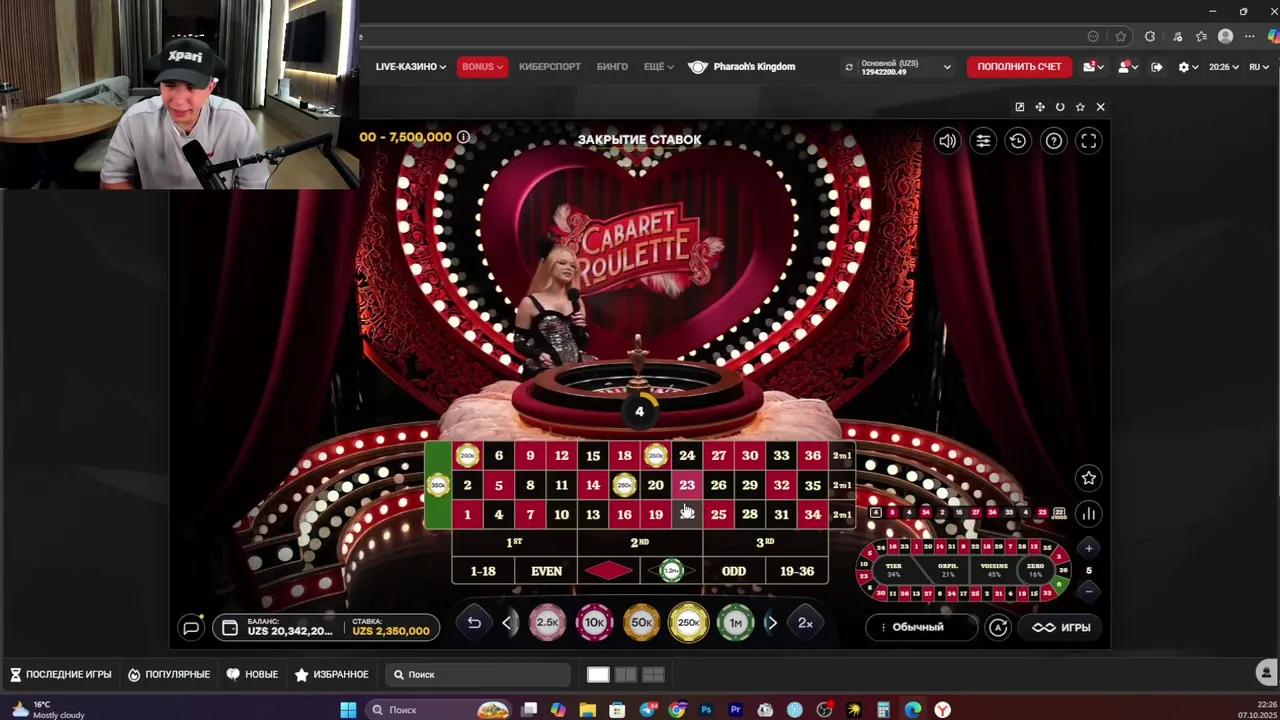Open ИЗБРАННОЕ games tab
Image resolution: width=1280 pixels, height=720 pixels.
pos(332,675)
